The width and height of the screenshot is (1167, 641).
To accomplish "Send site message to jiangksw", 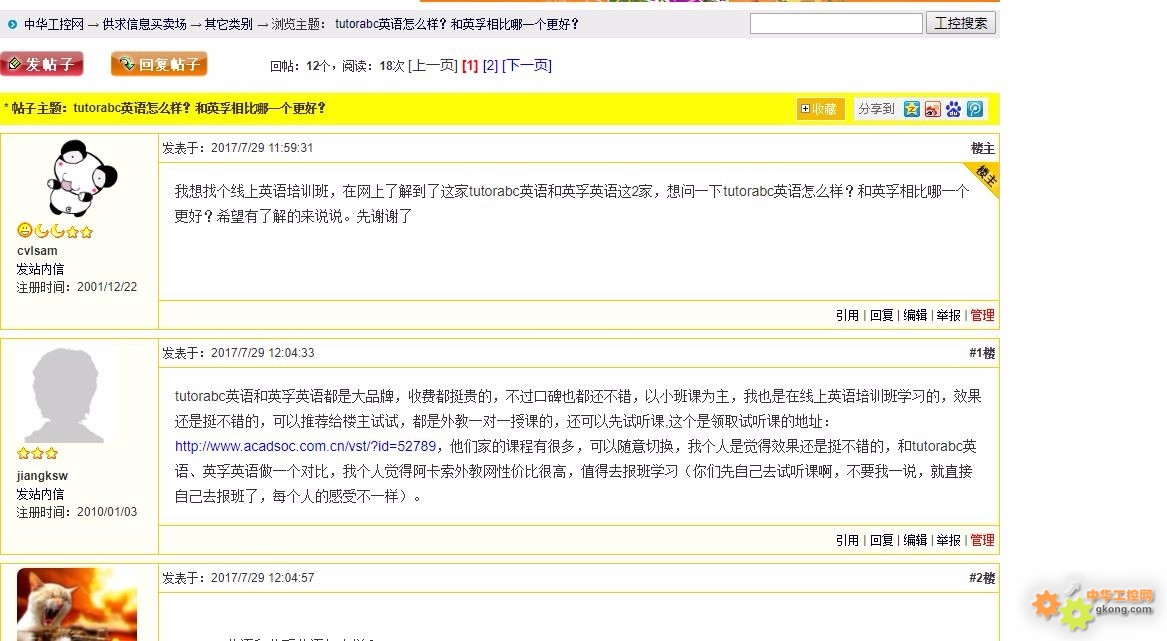I will tap(40, 494).
